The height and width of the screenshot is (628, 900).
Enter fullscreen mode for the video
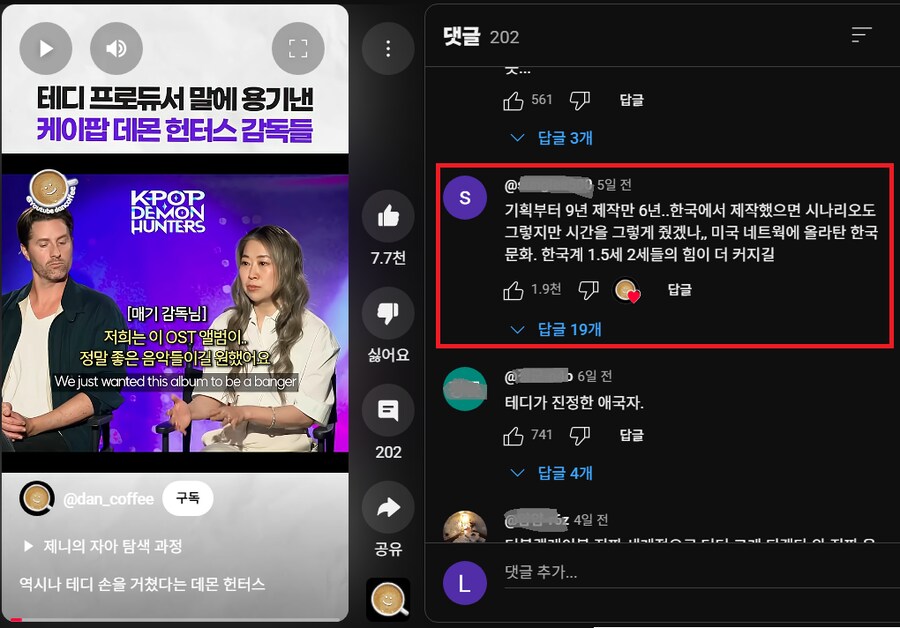[x=298, y=49]
